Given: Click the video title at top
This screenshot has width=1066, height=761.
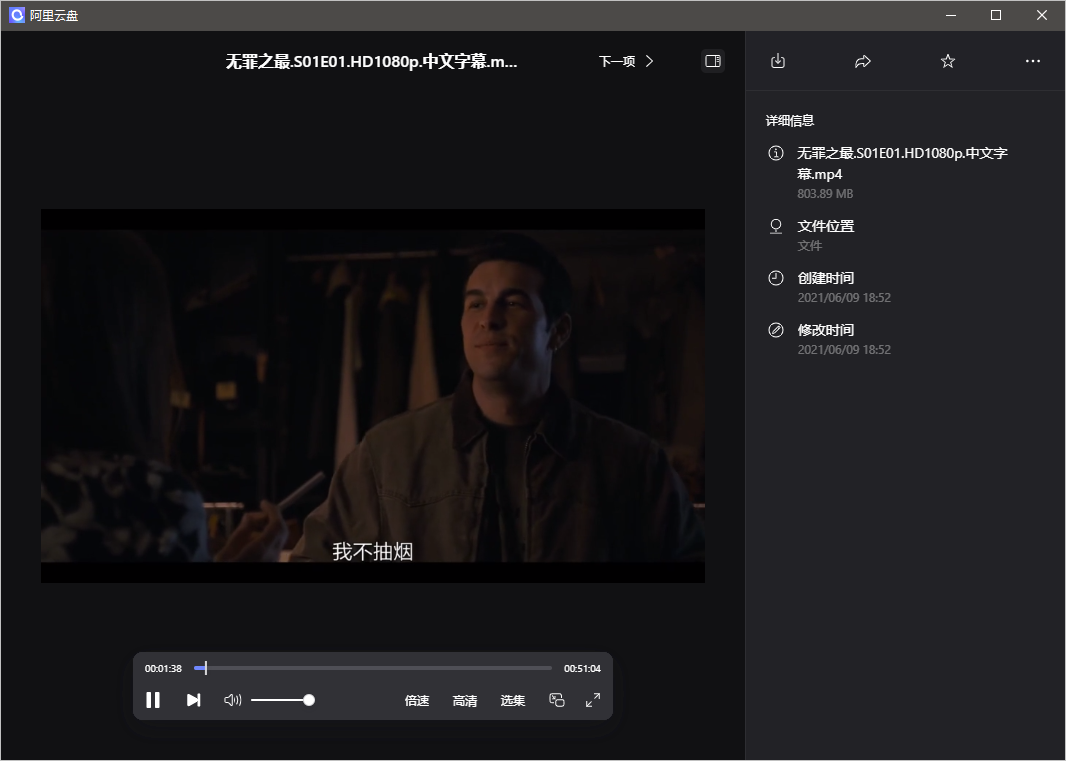Looking at the screenshot, I should pos(371,61).
